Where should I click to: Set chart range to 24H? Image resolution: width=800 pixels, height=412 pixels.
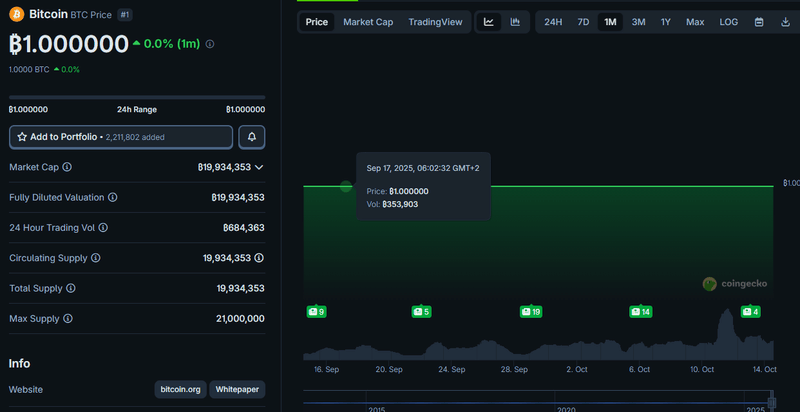click(x=553, y=22)
